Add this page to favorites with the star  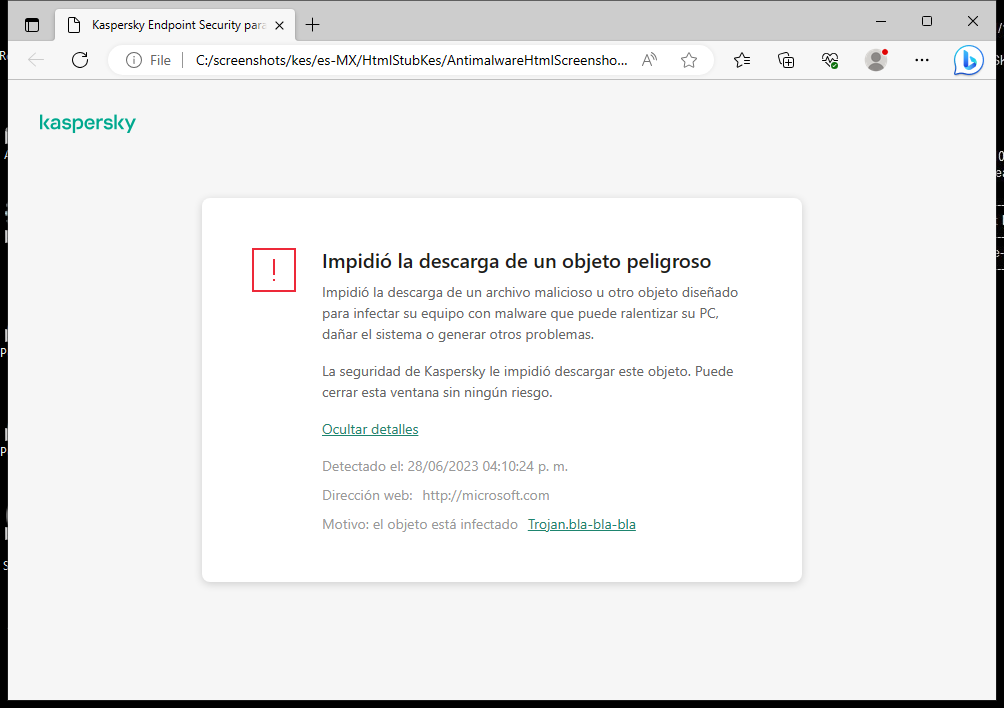pos(688,60)
